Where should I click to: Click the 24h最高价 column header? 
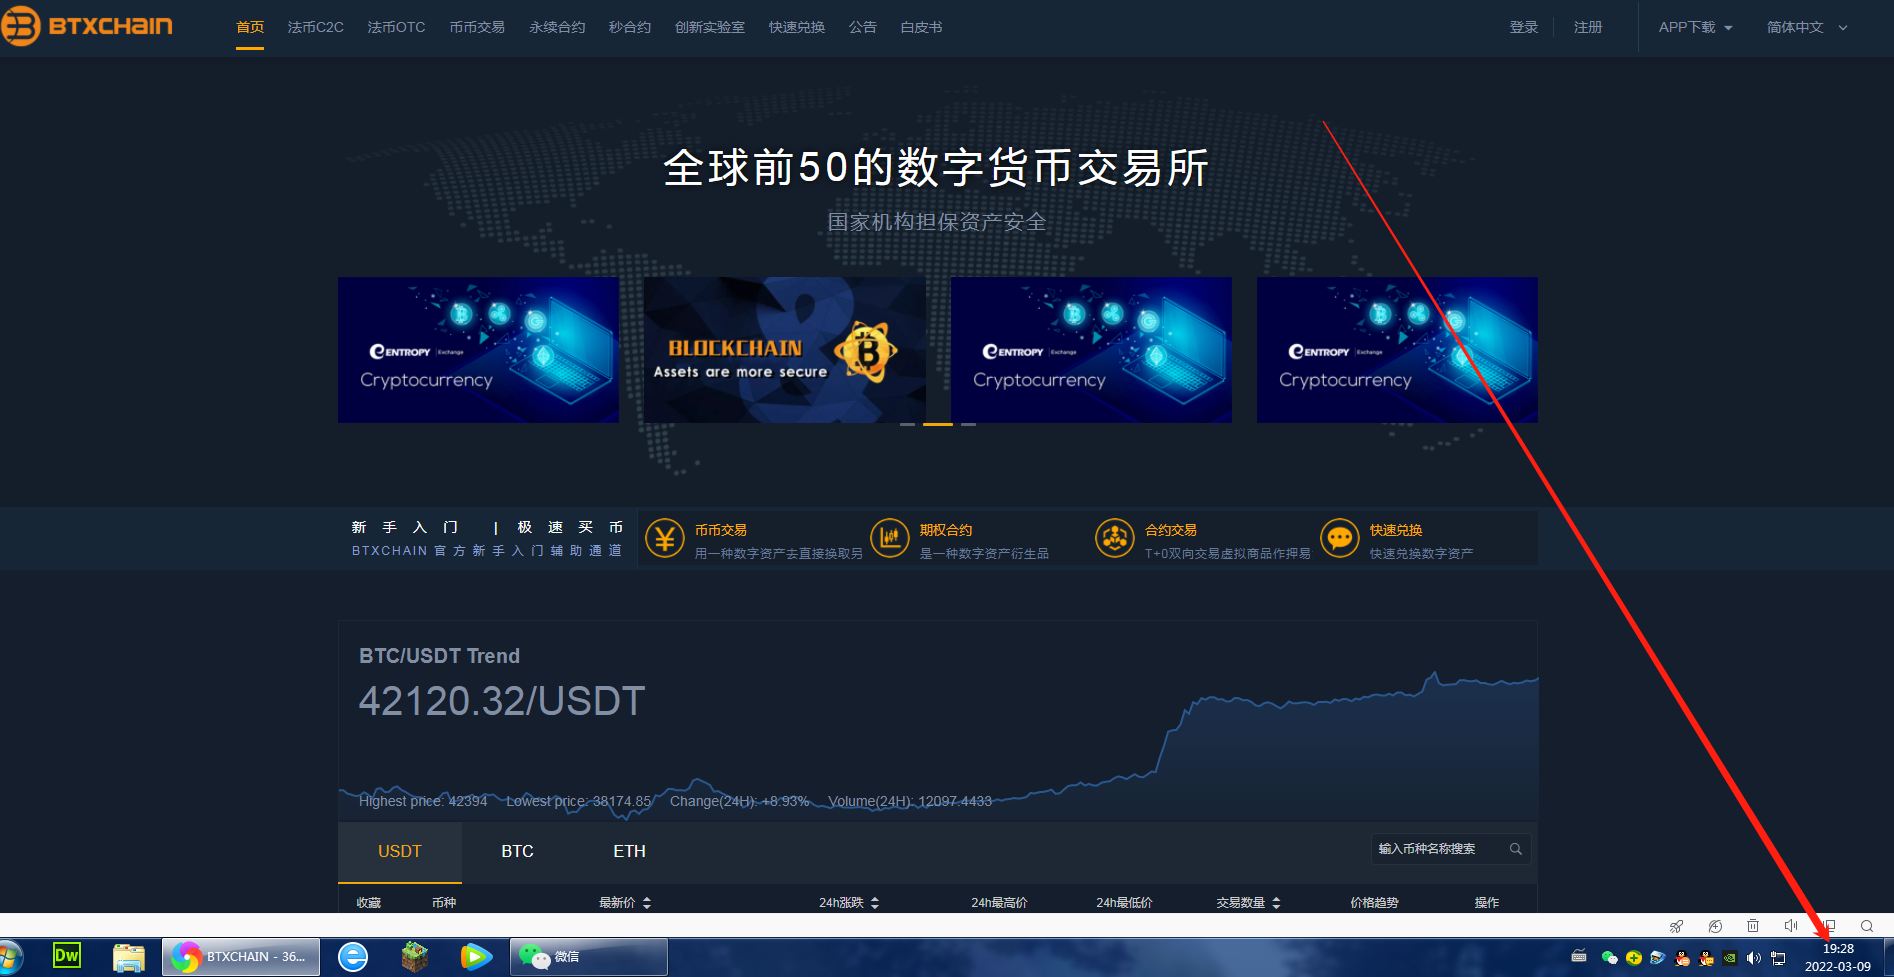(x=999, y=903)
